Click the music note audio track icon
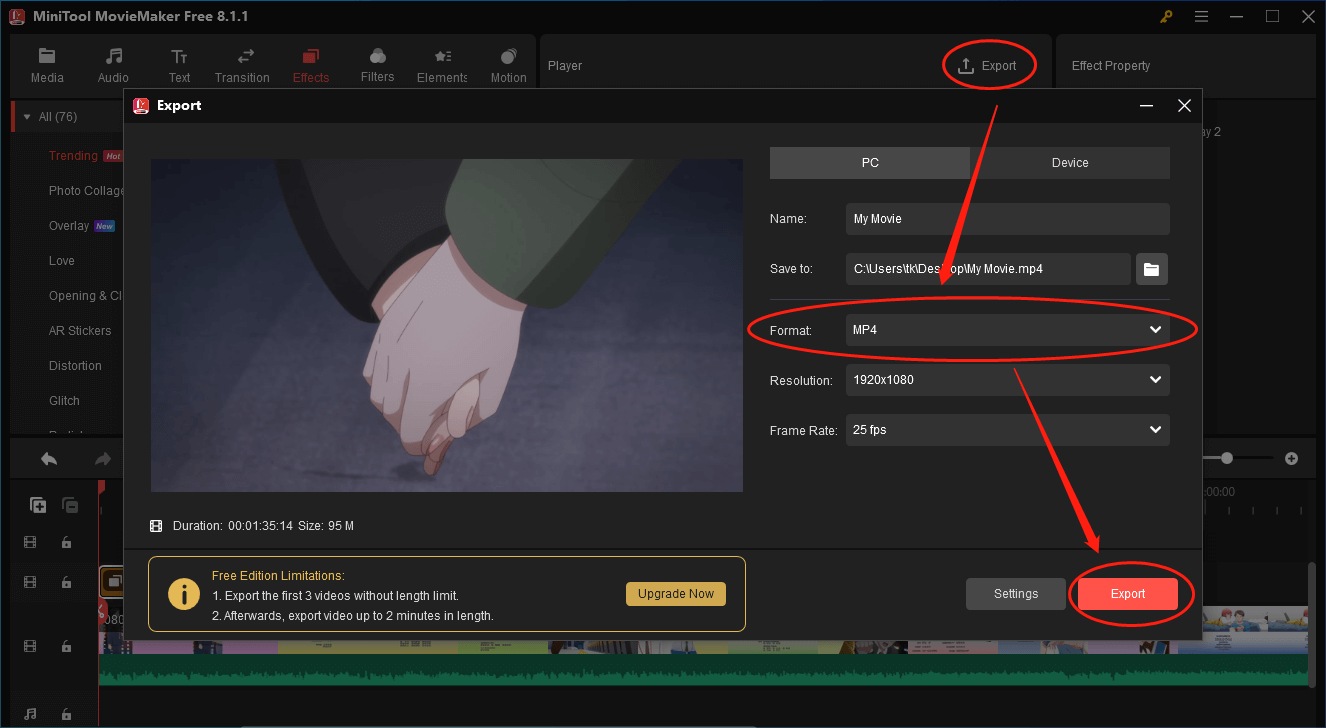Image resolution: width=1326 pixels, height=728 pixels. click(x=30, y=713)
